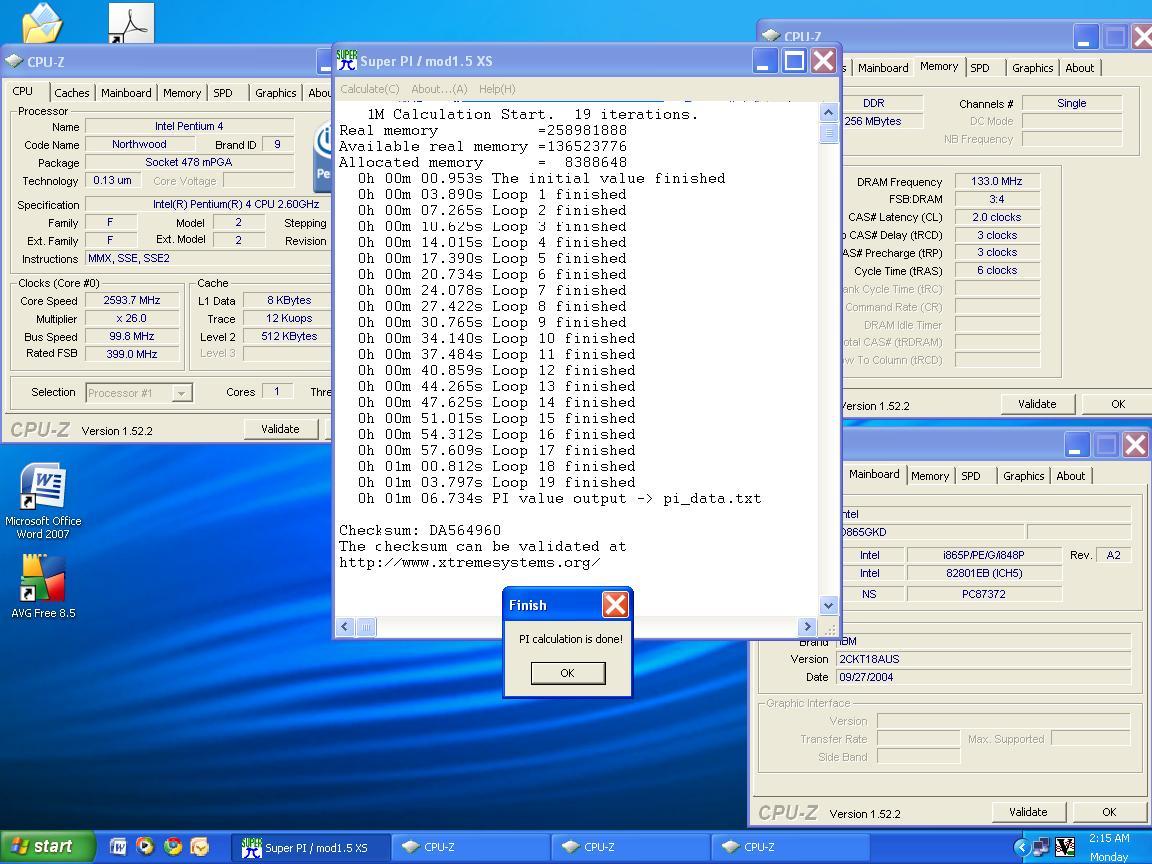Image resolution: width=1152 pixels, height=864 pixels.
Task: Click the BIOS Version field 2CKT18AUS
Action: [x=983, y=659]
